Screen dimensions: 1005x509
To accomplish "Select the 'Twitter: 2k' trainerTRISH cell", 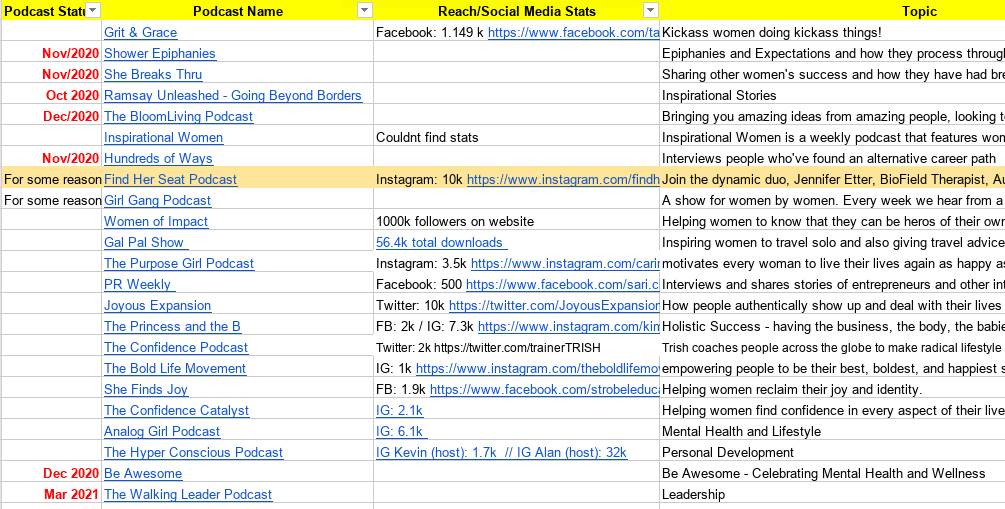I will click(517, 347).
